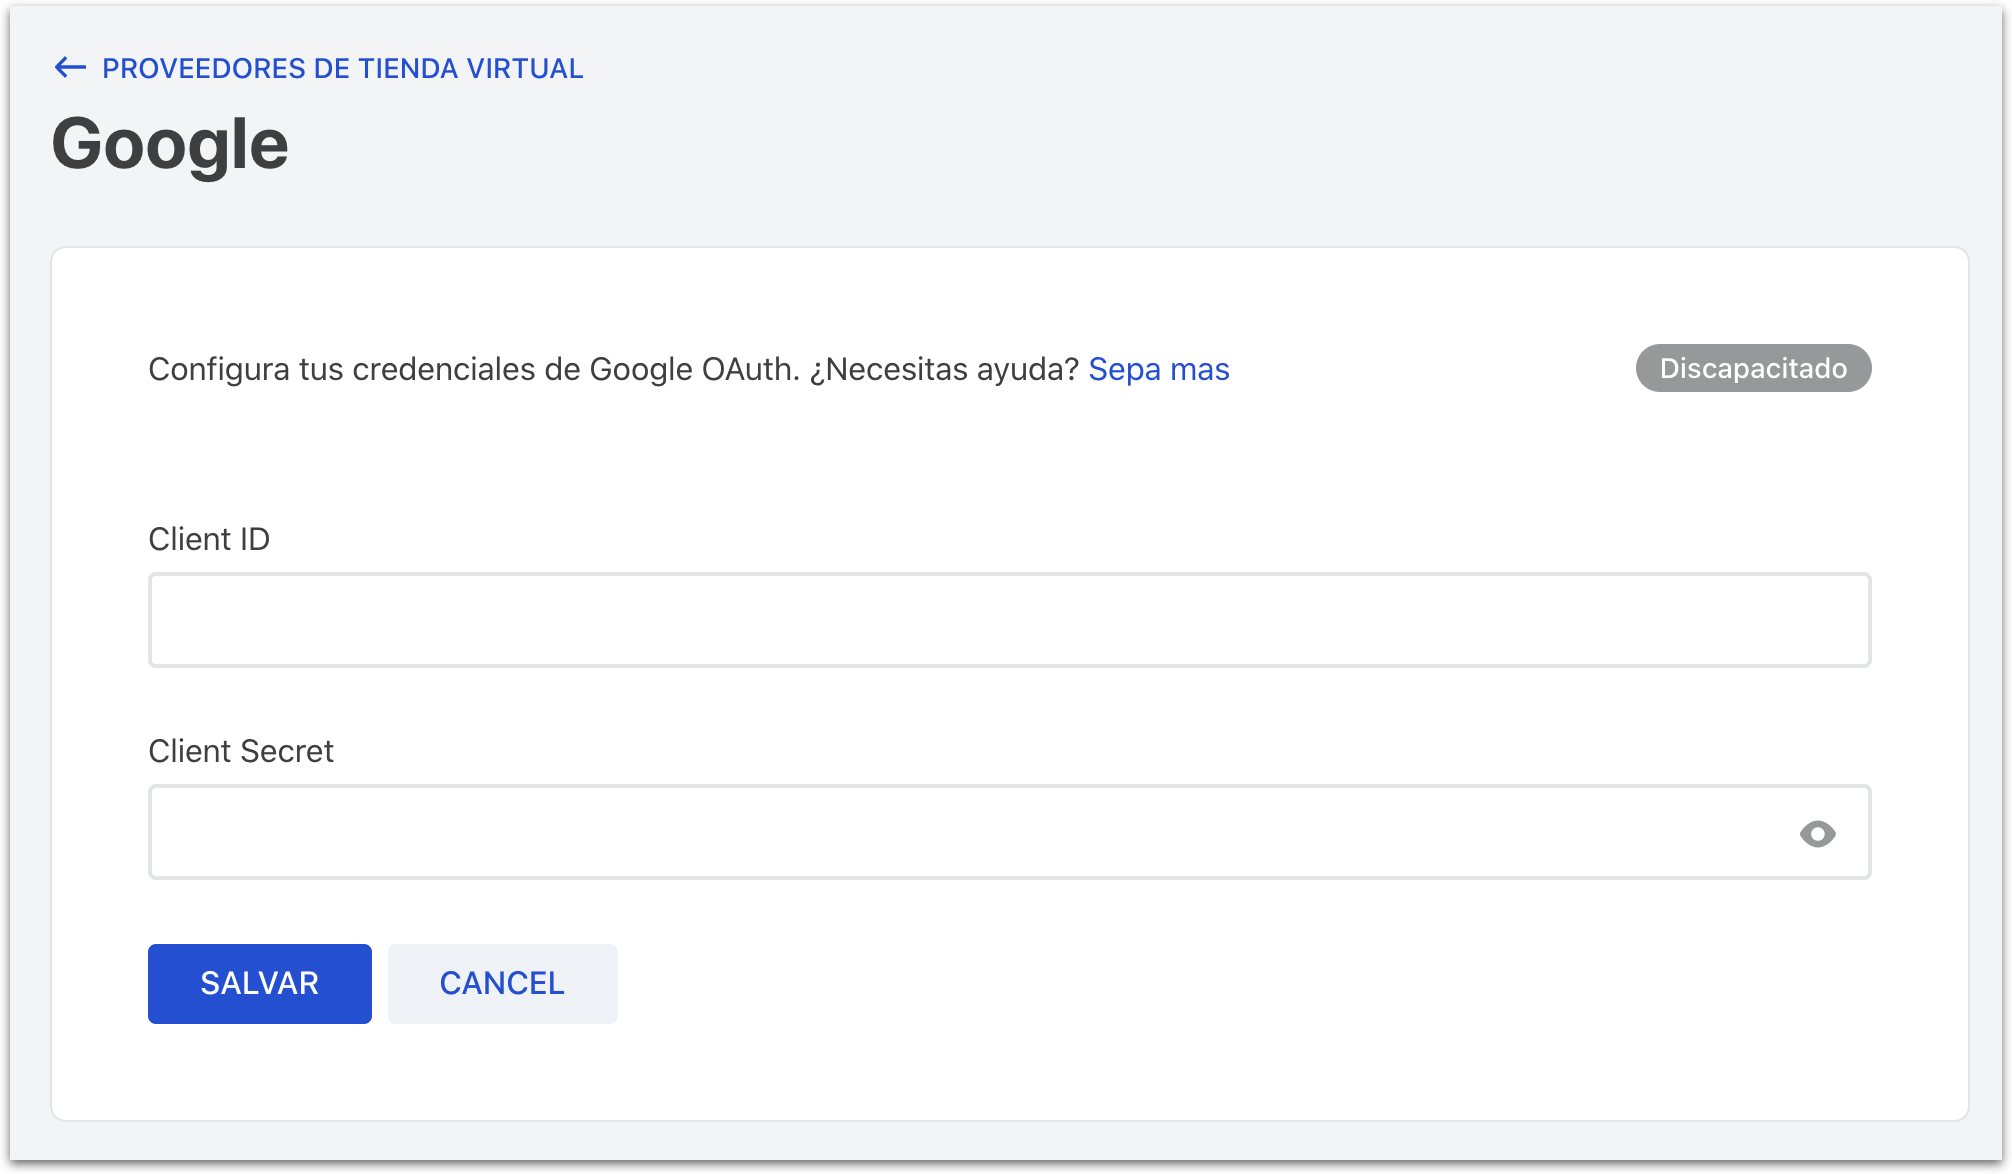The height and width of the screenshot is (1174, 2012).
Task: Save the Google OAuth credentials
Action: pos(258,983)
